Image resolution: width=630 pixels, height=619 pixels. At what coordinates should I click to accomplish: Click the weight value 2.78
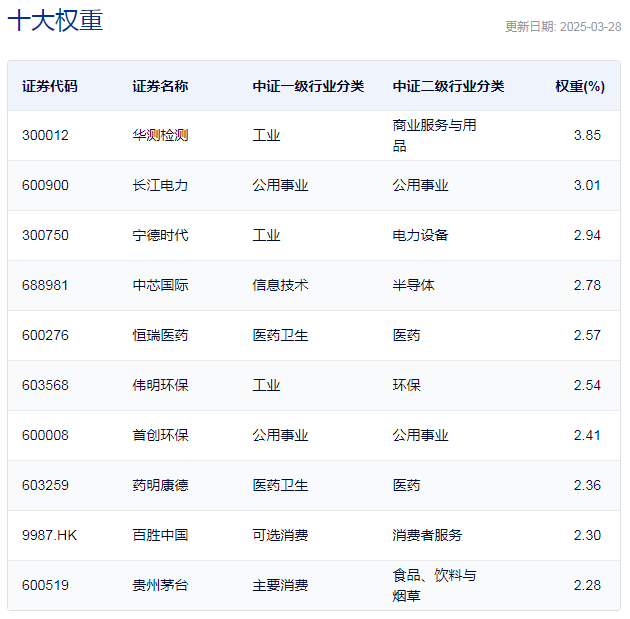(x=587, y=285)
